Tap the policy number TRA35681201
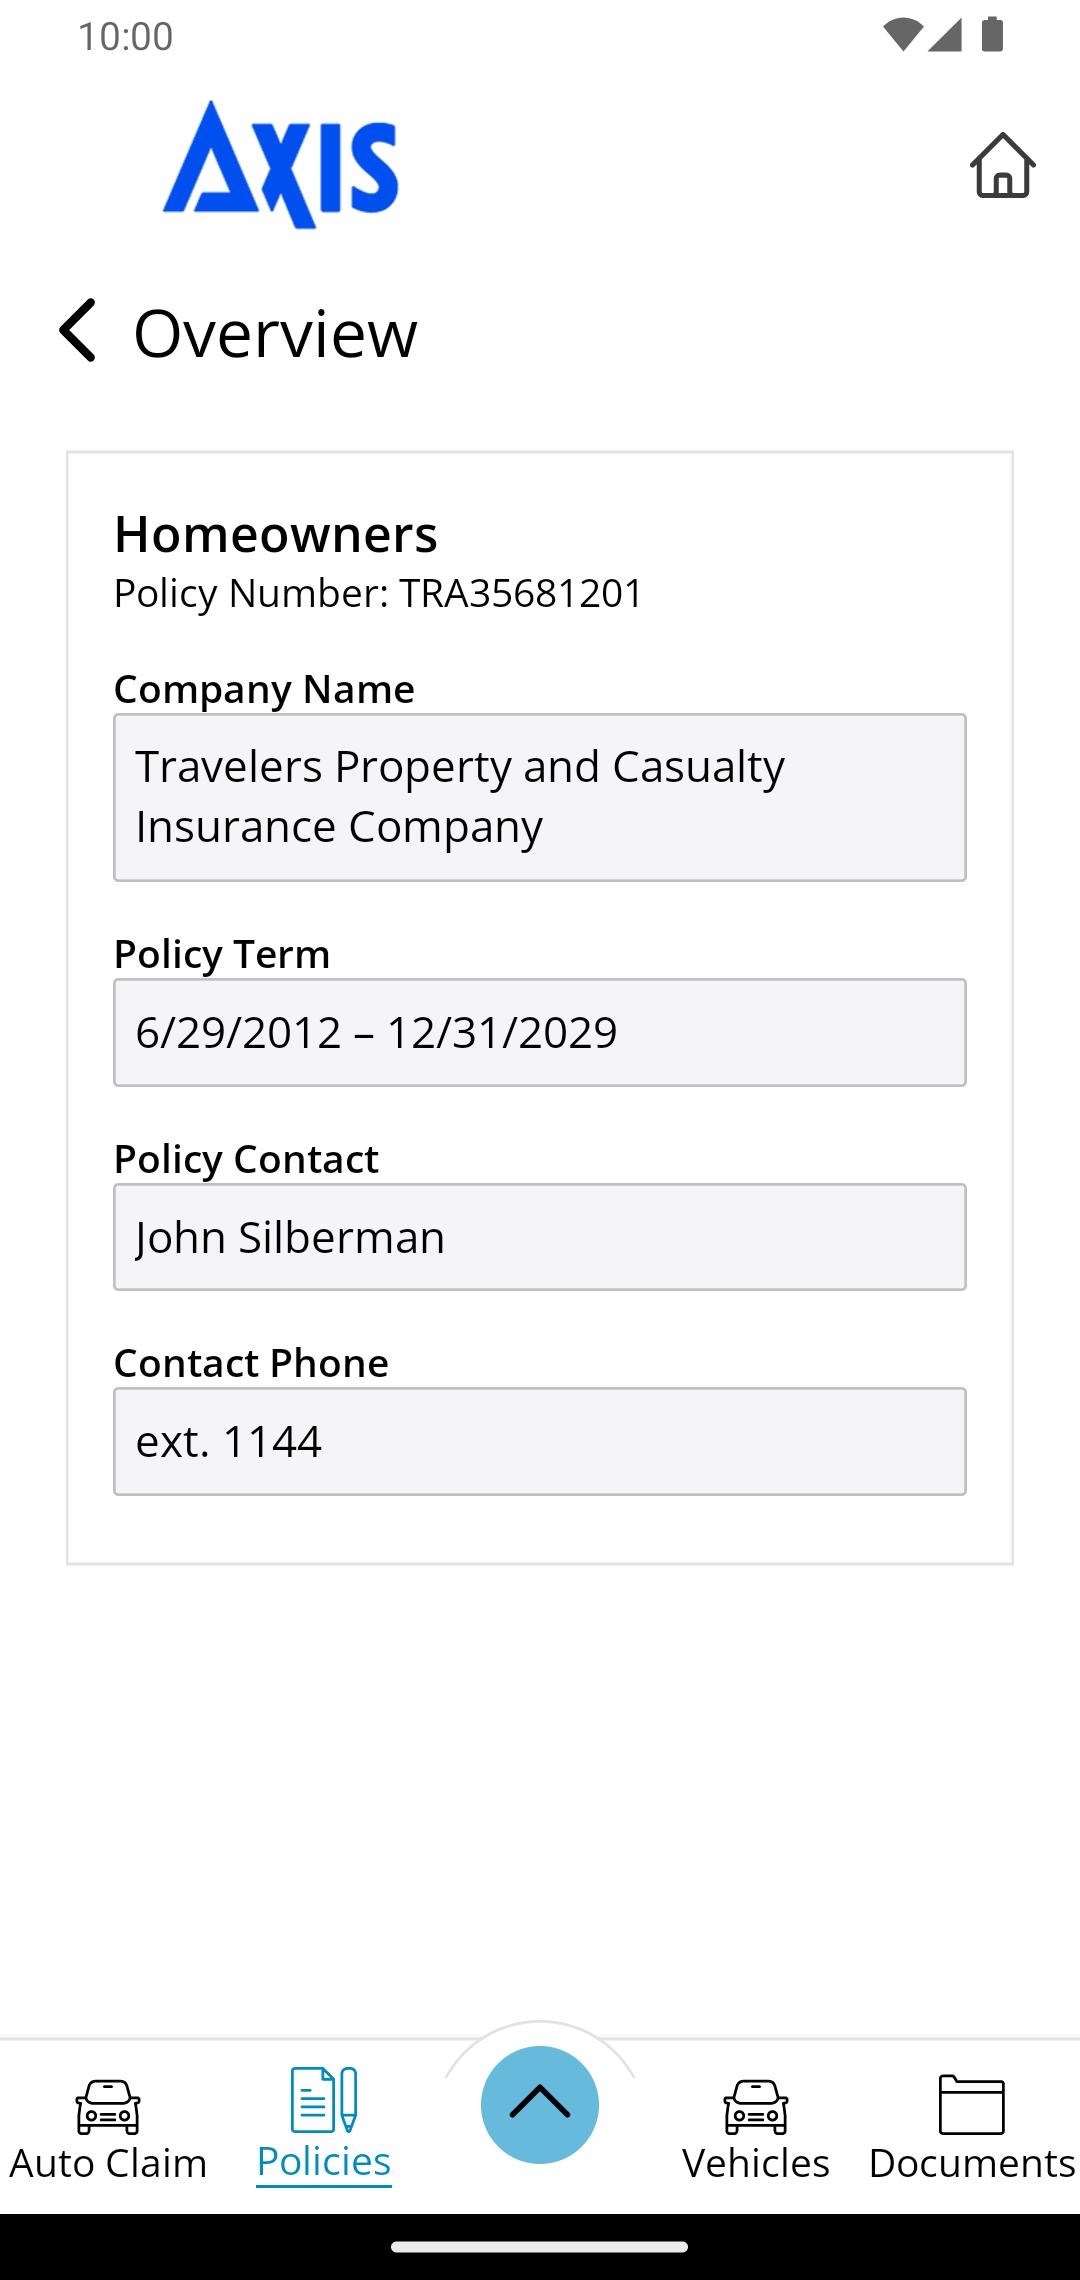The width and height of the screenshot is (1080, 2280). [520, 593]
